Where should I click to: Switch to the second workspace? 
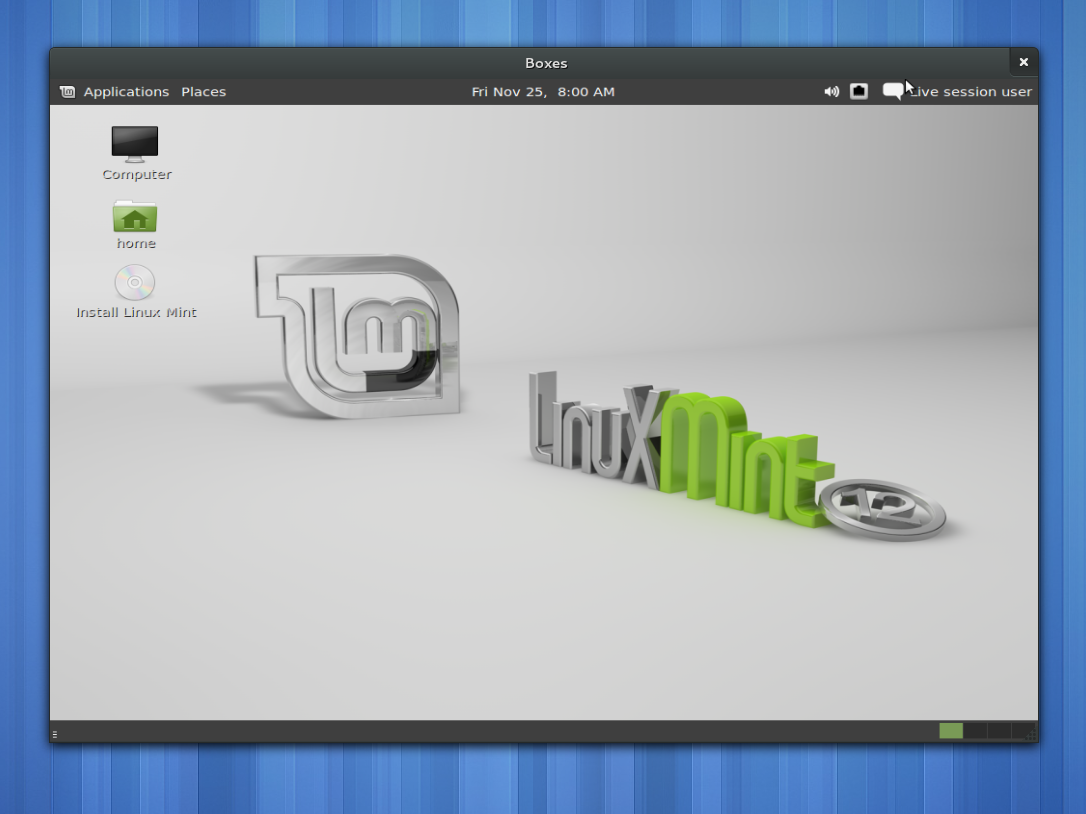975,731
